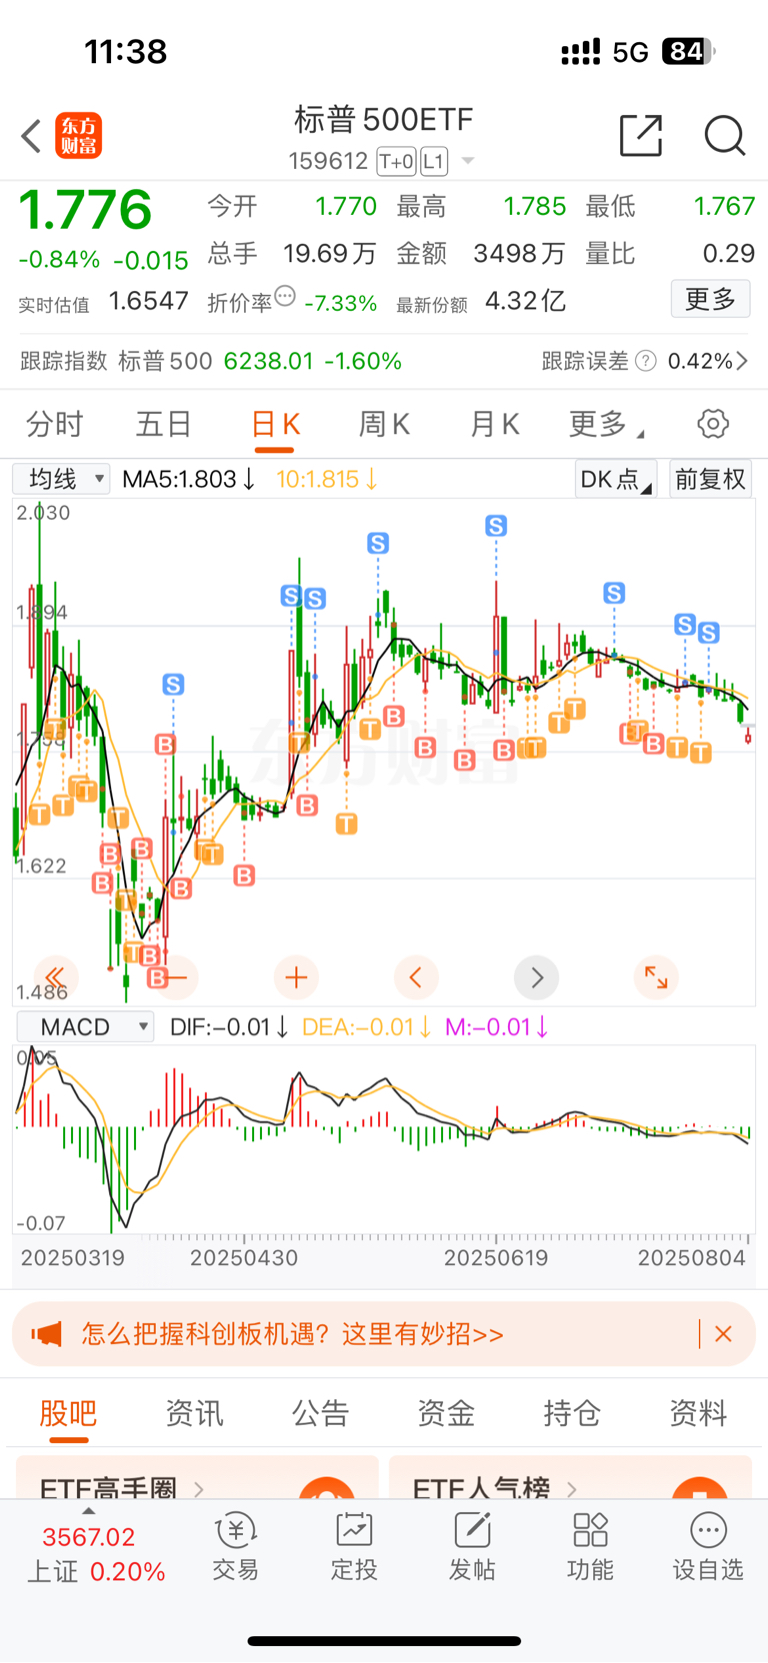Select the 日K chart tab

tap(275, 425)
